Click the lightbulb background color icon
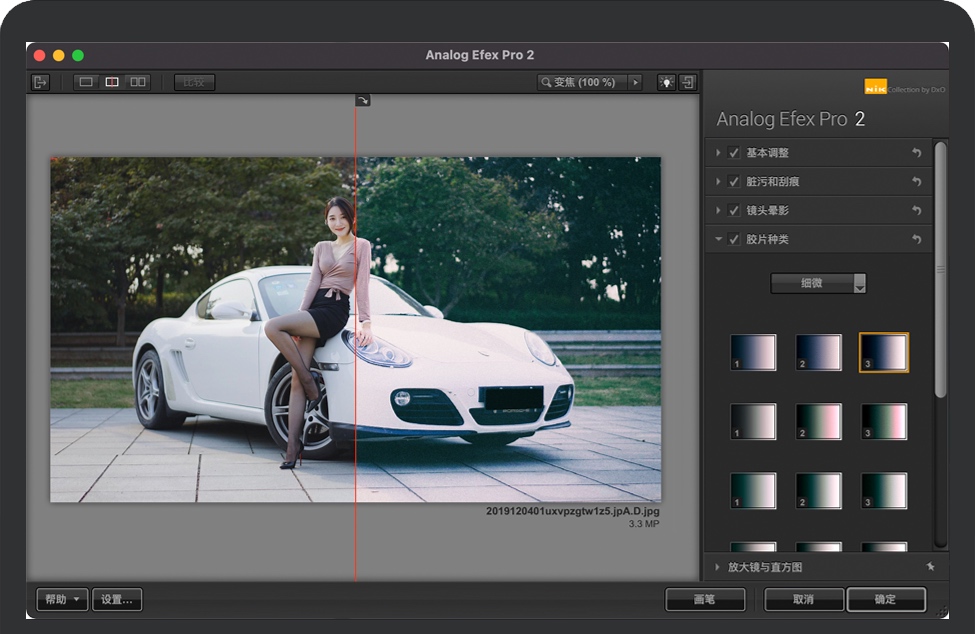 tap(666, 82)
